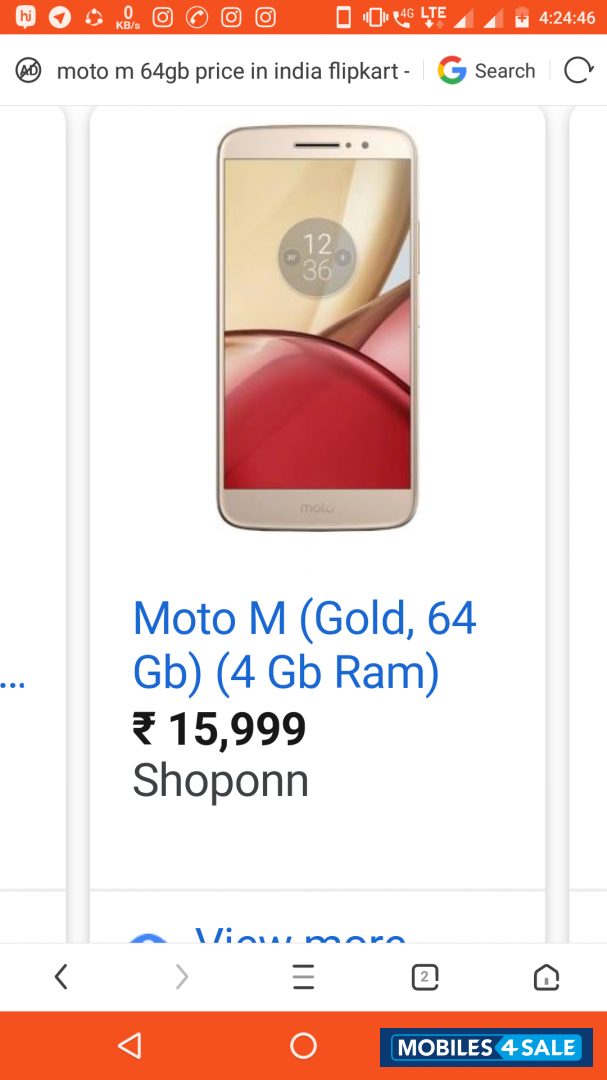
Task: Tap the Google Search icon in address bar
Action: (451, 70)
